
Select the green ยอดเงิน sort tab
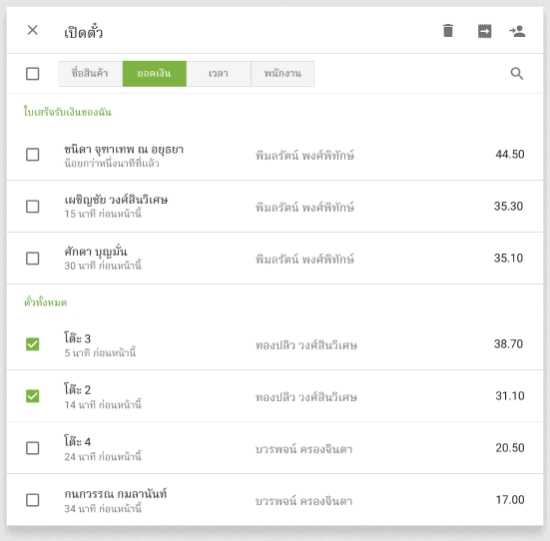coord(154,74)
